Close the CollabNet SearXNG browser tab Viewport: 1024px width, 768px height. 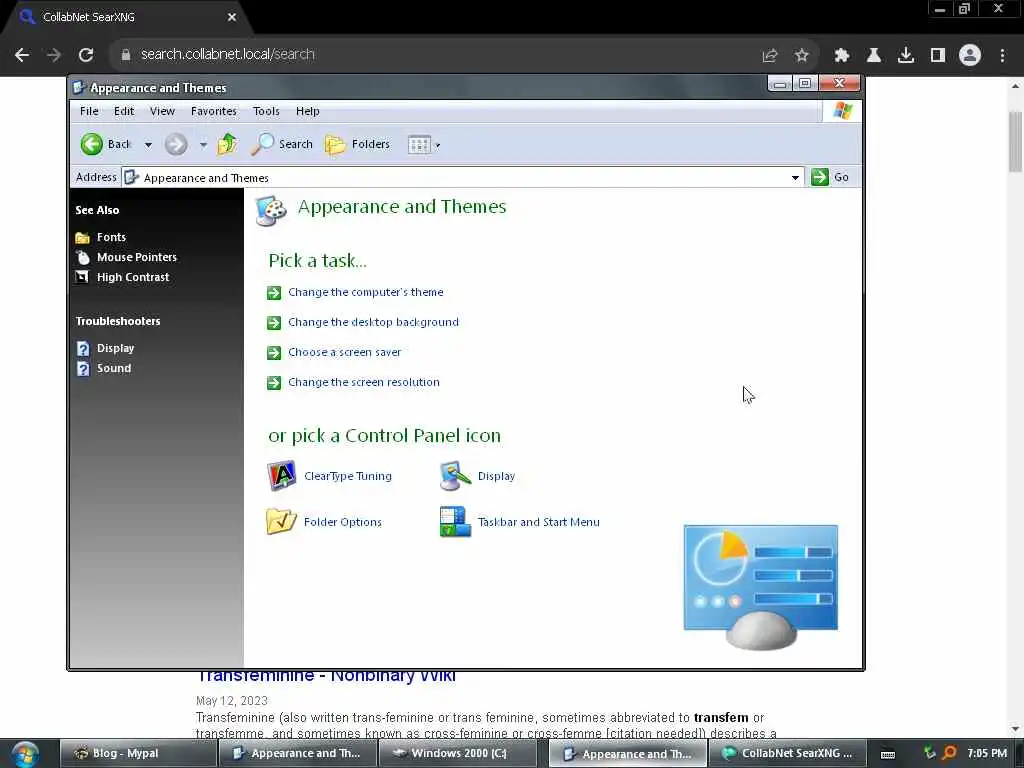[x=232, y=17]
